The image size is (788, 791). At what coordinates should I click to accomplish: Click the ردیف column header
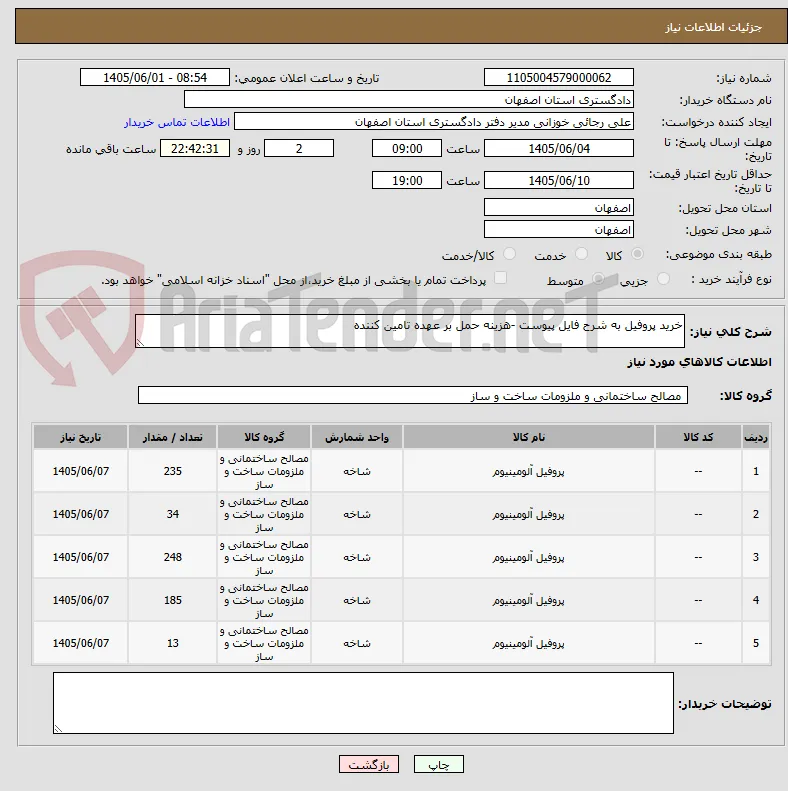click(x=756, y=437)
